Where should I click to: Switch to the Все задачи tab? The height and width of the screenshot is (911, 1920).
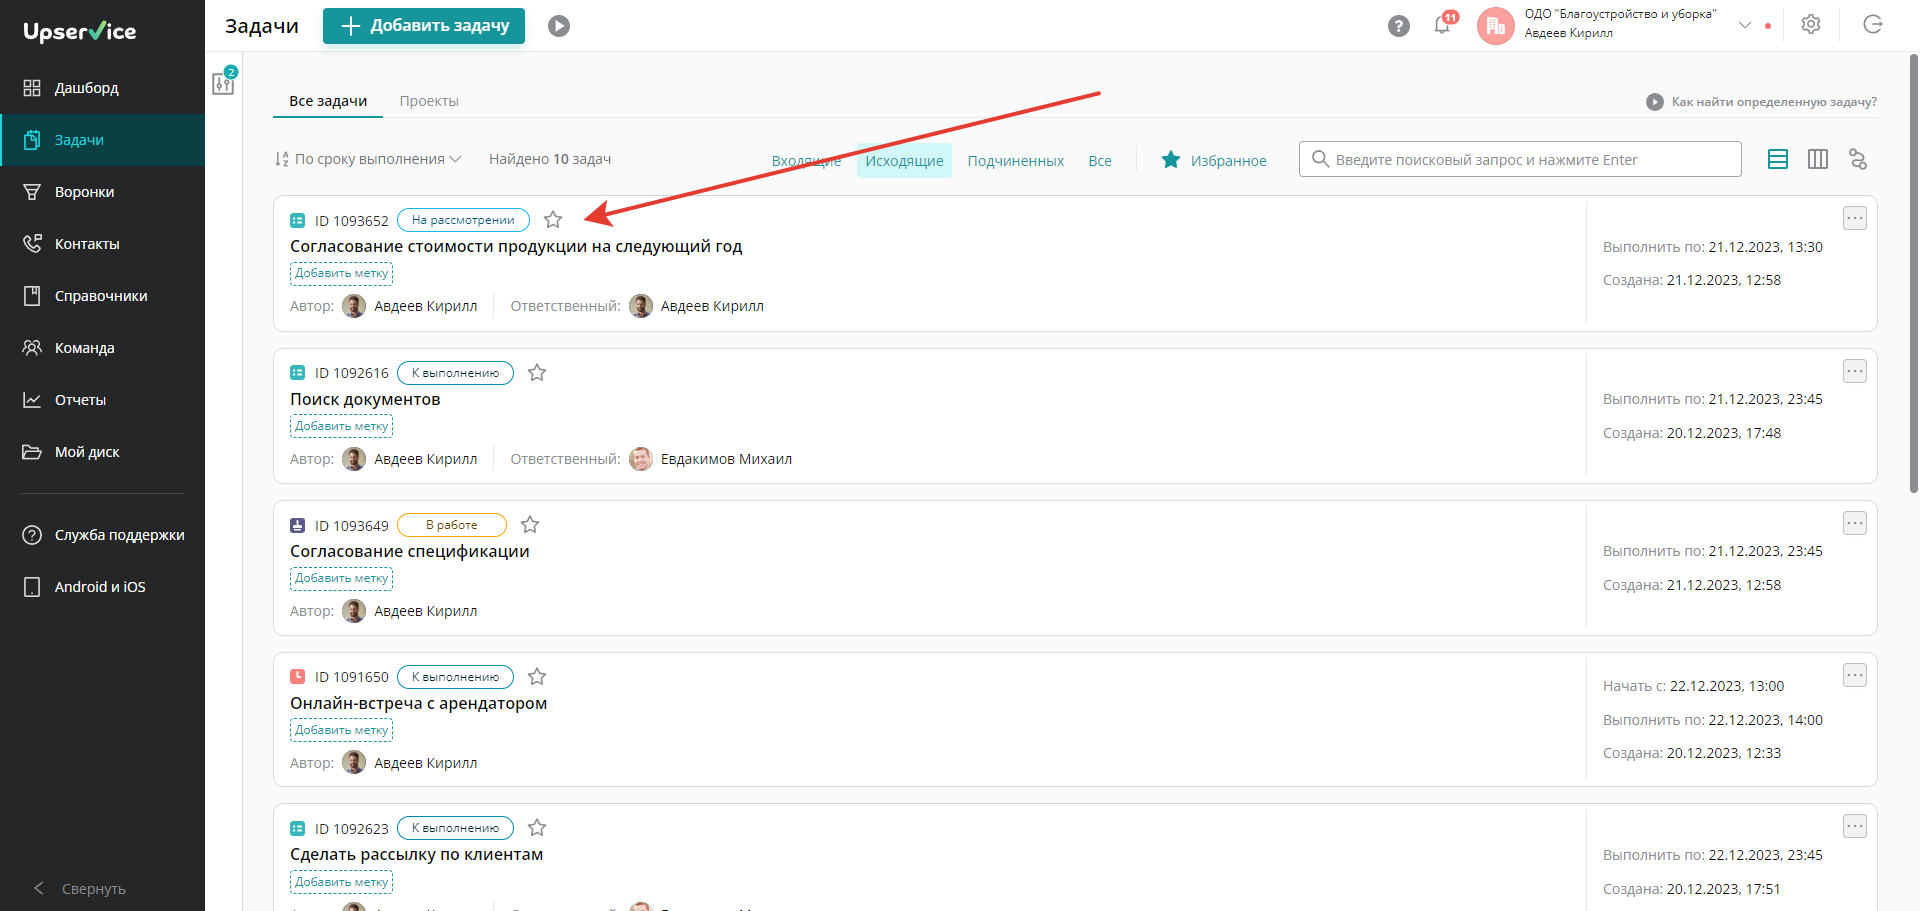[328, 101]
